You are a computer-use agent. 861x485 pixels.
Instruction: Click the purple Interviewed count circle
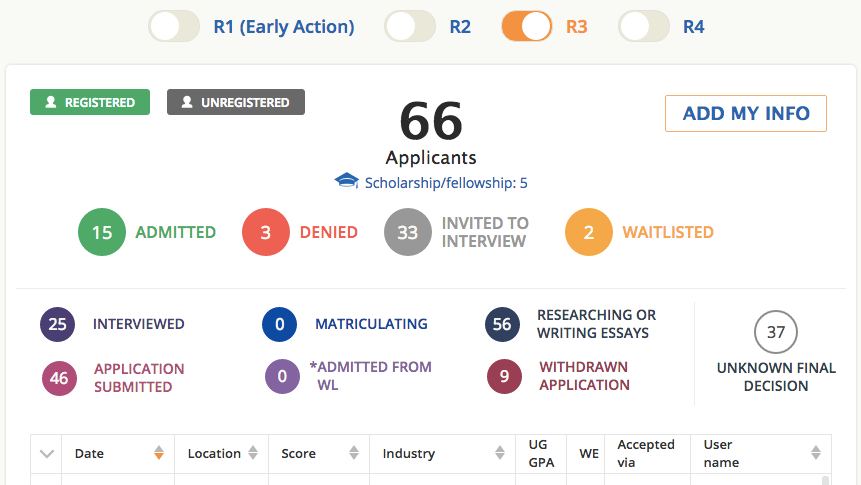(58, 324)
